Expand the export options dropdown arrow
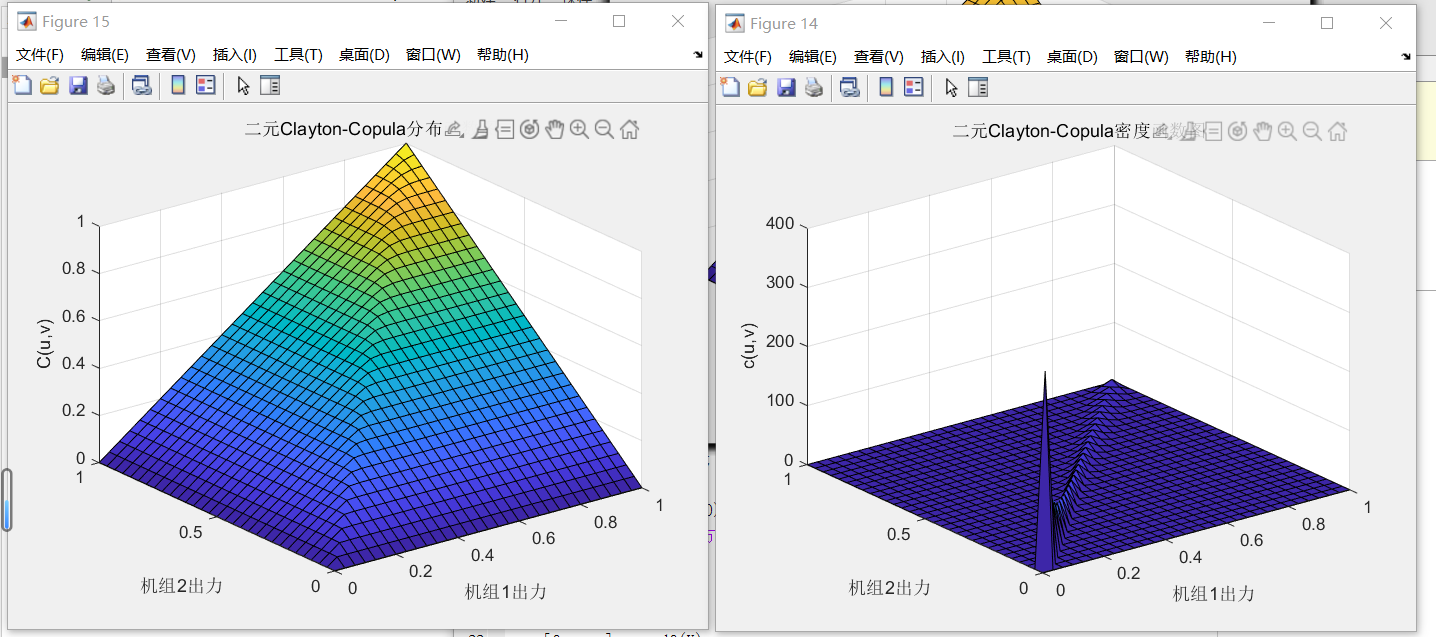The image size is (1436, 637). [x=463, y=136]
